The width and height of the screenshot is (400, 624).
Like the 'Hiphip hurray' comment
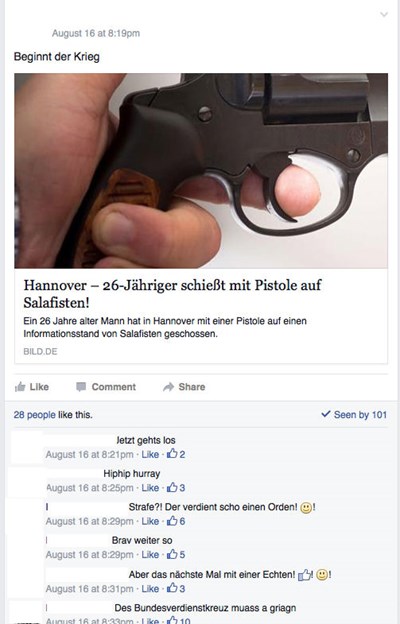click(150, 488)
